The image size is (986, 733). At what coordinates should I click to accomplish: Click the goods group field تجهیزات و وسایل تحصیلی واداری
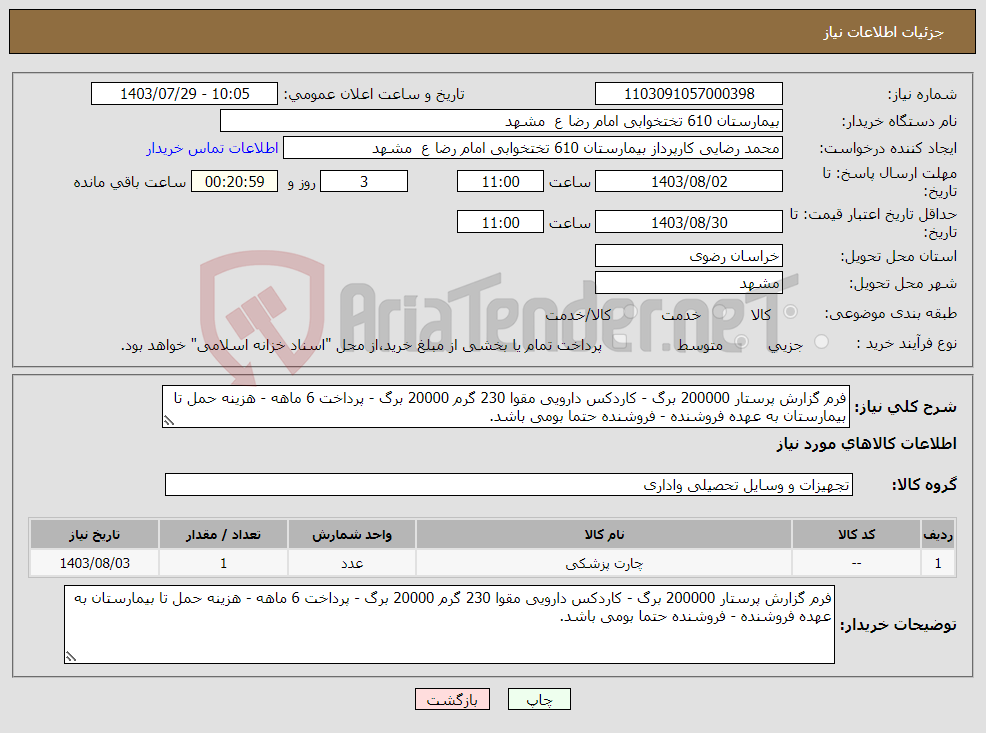tap(509, 485)
